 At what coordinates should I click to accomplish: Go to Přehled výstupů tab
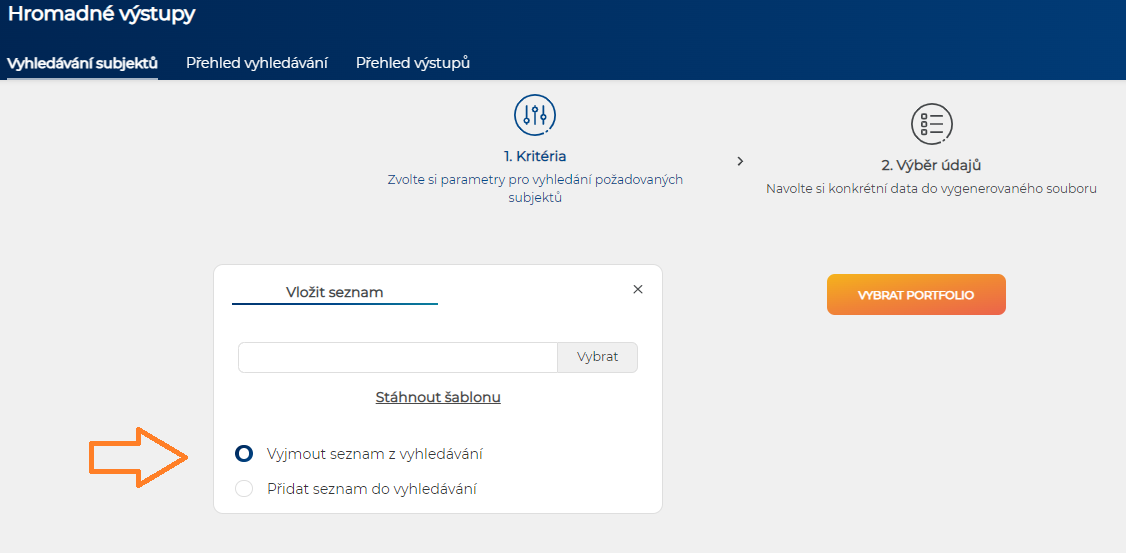413,63
